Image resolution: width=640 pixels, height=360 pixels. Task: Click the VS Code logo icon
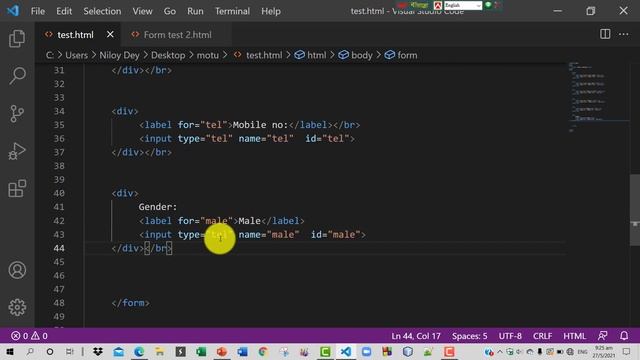pyautogui.click(x=13, y=11)
